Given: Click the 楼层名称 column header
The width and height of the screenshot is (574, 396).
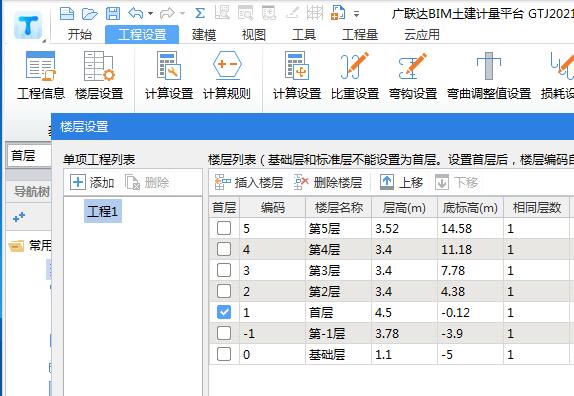Looking at the screenshot, I should point(339,208).
